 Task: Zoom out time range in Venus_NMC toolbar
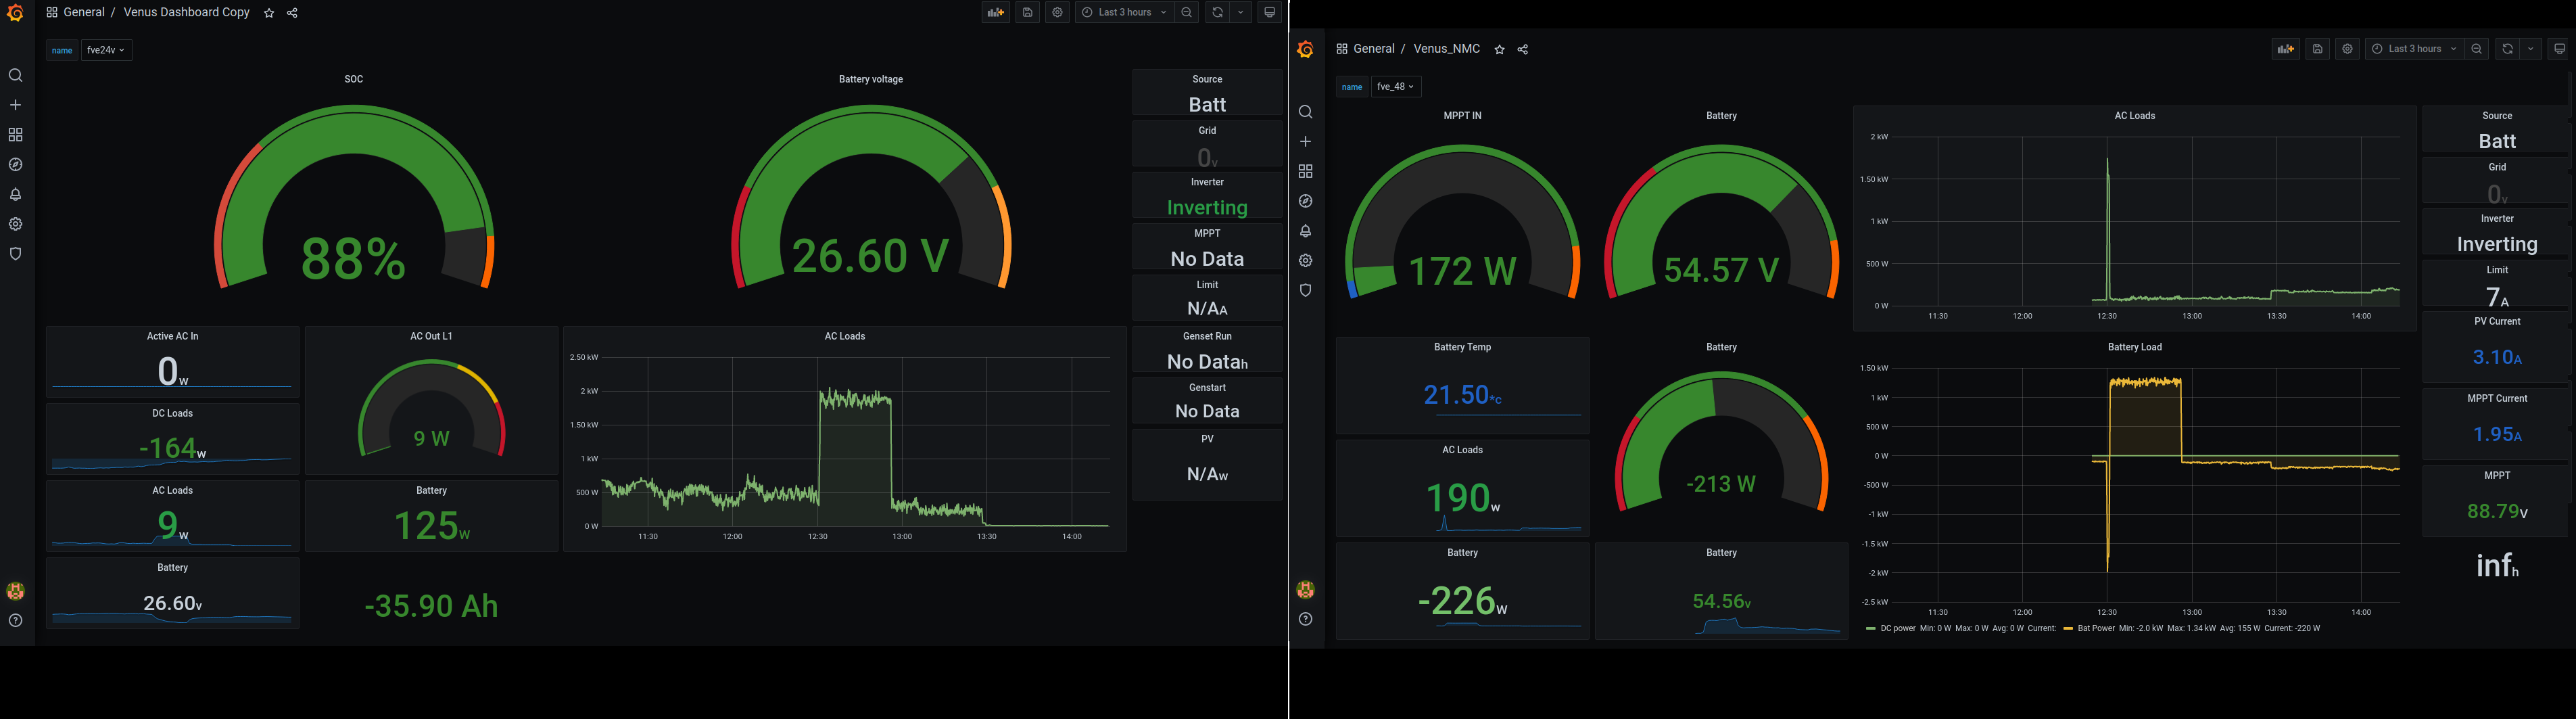(x=2476, y=49)
